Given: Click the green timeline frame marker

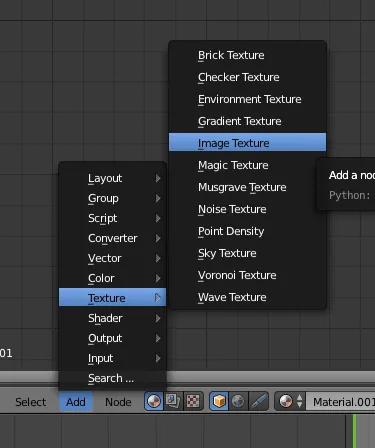Looking at the screenshot, I should (354, 431).
